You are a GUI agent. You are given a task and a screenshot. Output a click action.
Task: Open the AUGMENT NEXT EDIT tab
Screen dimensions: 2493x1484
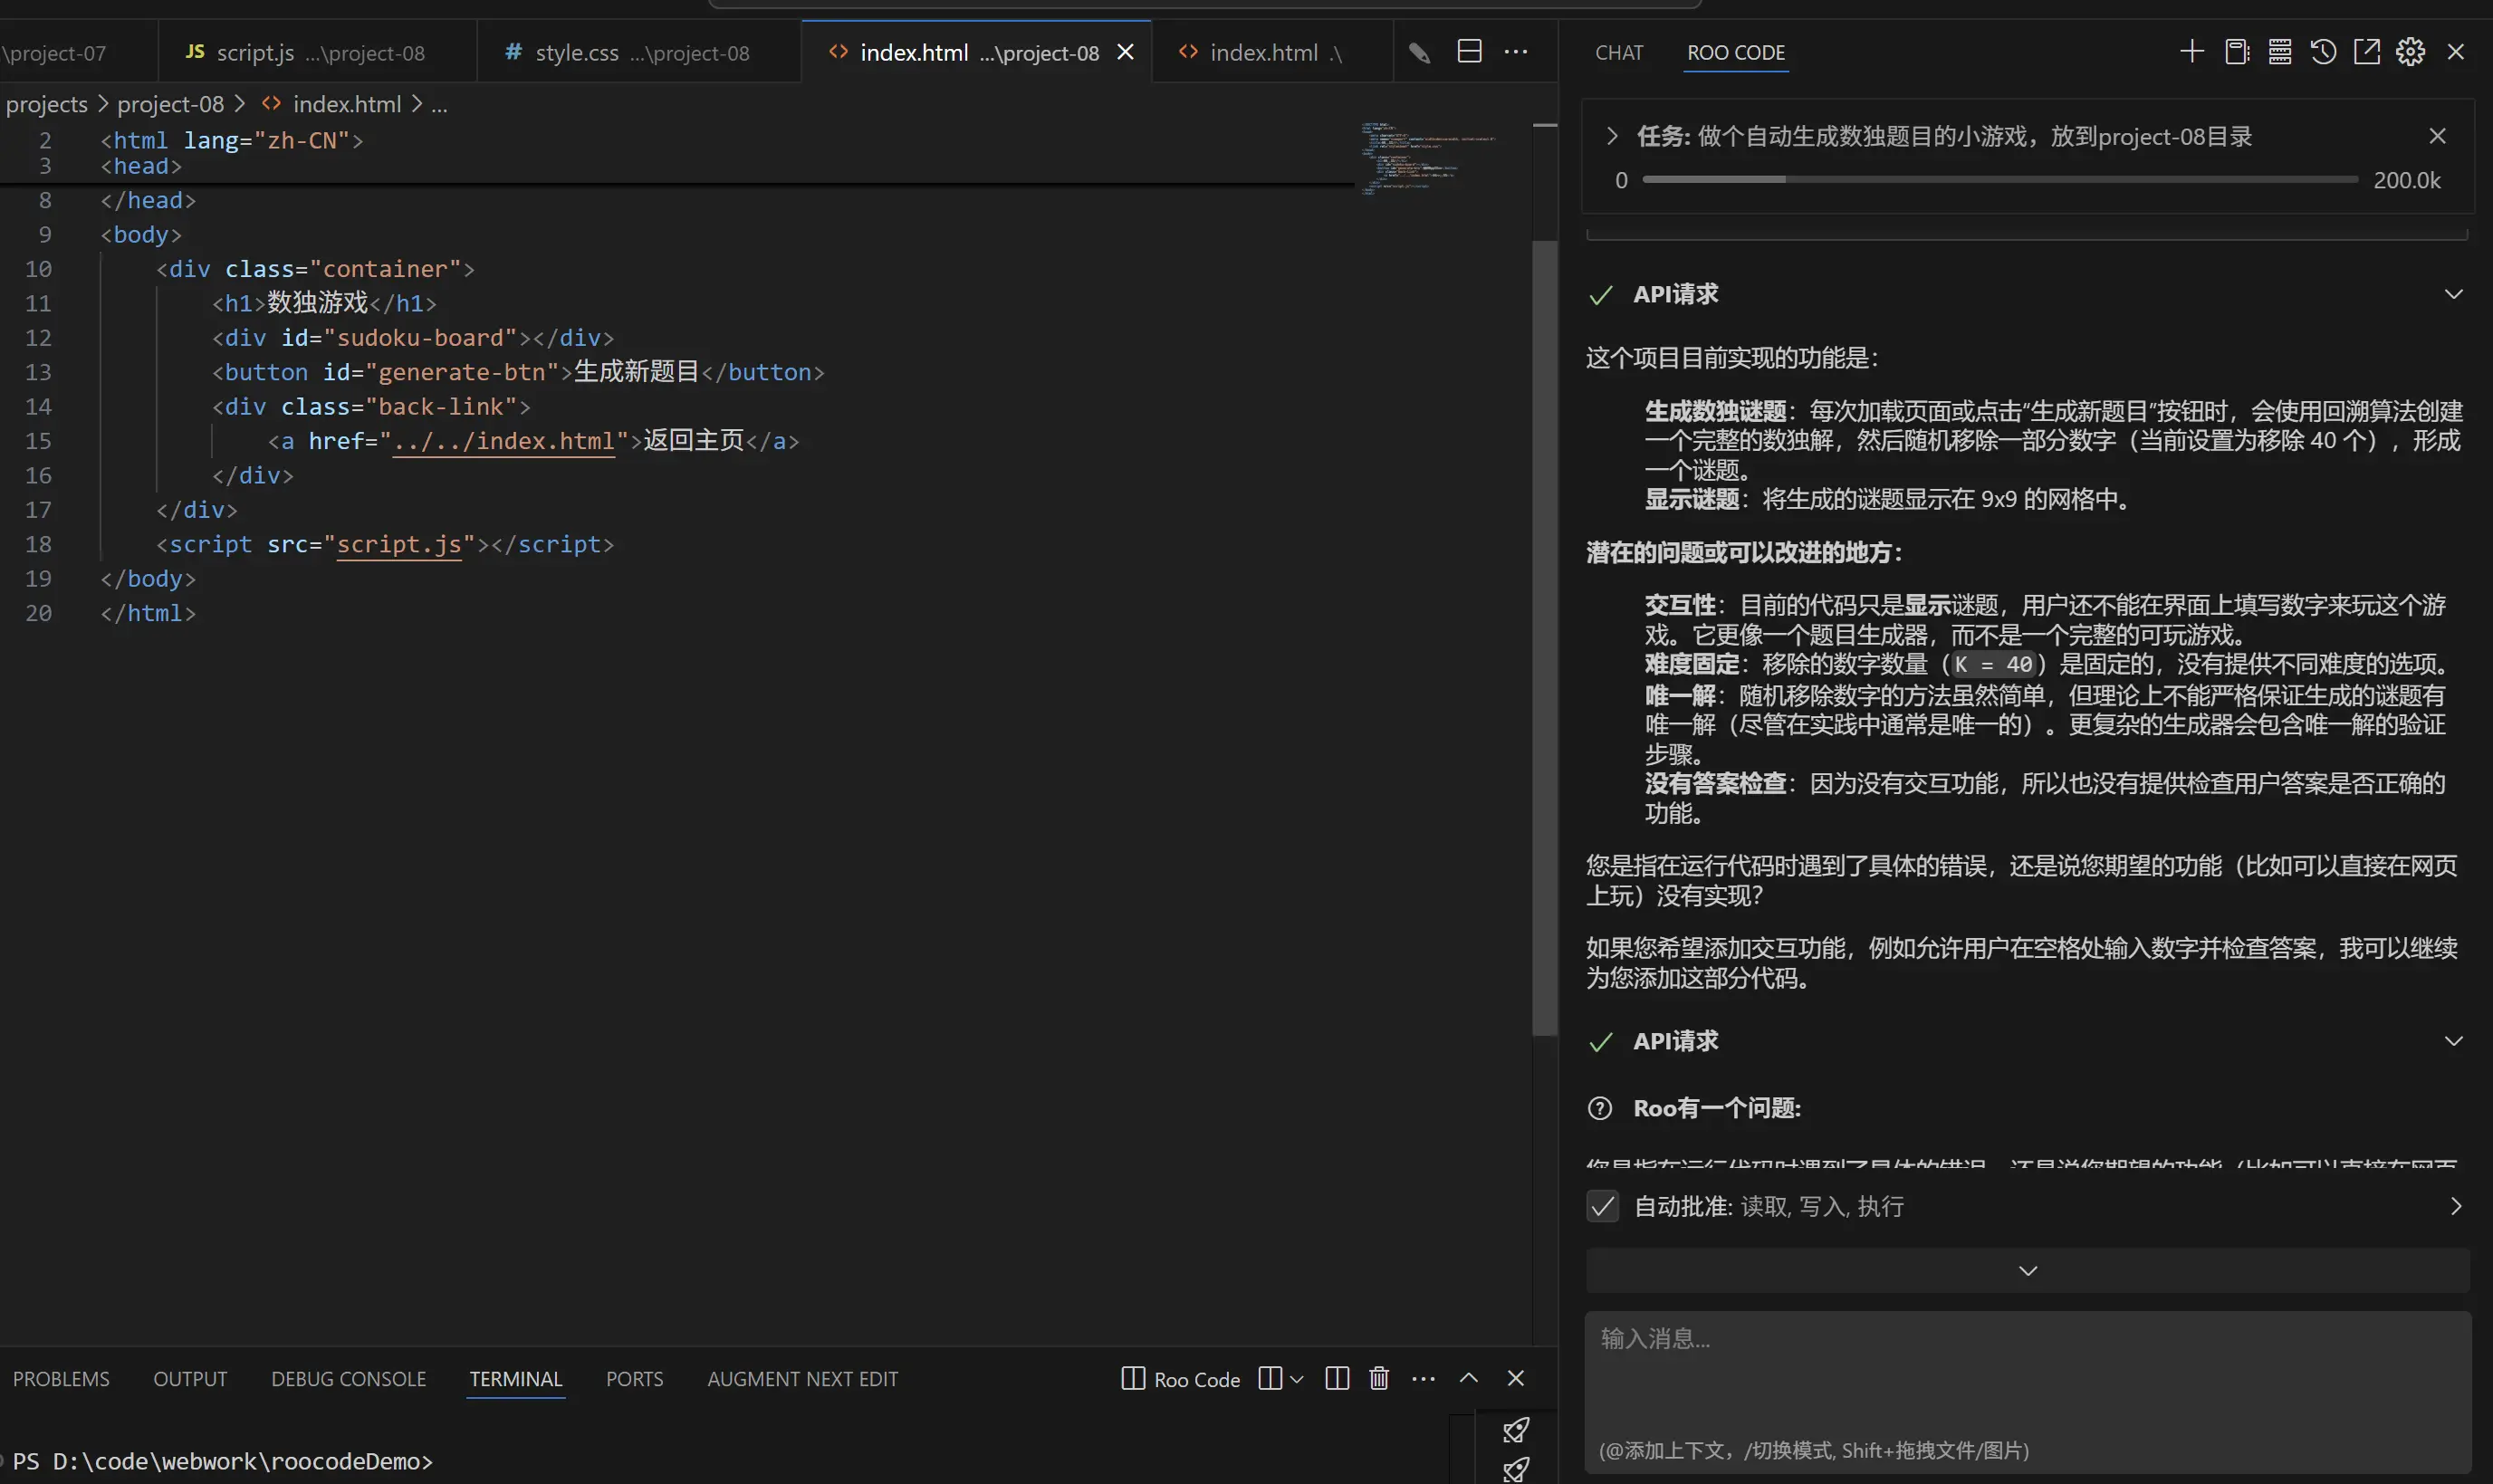(802, 1379)
